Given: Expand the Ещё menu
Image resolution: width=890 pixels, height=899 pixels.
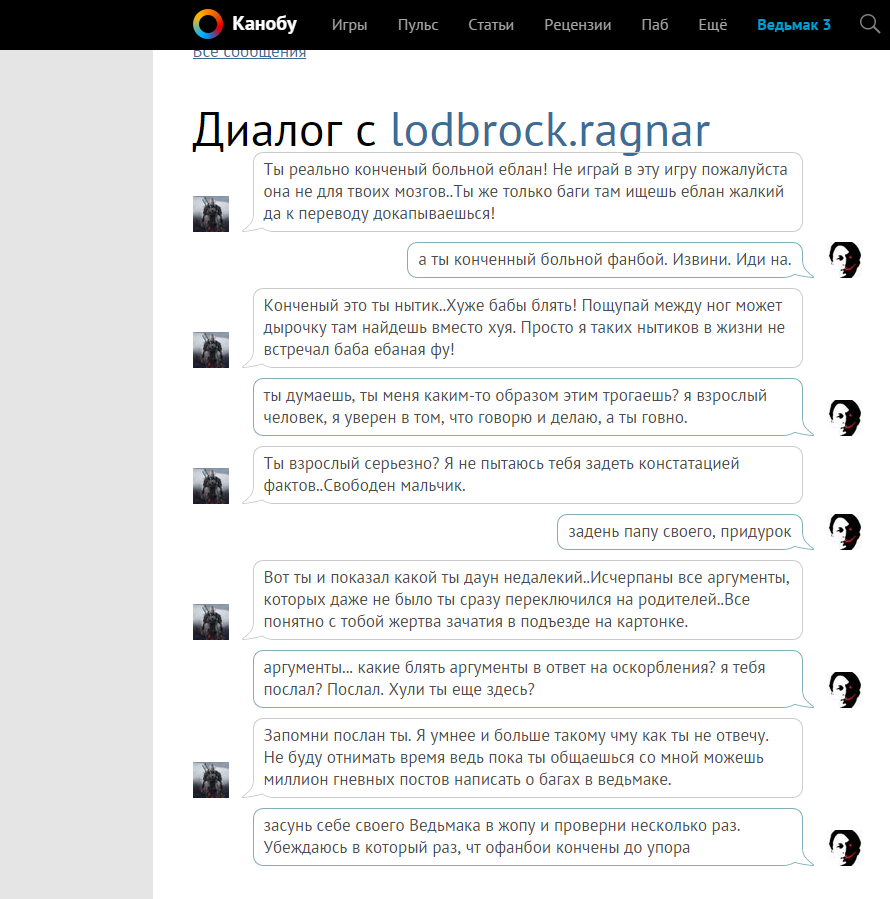Looking at the screenshot, I should coord(713,25).
